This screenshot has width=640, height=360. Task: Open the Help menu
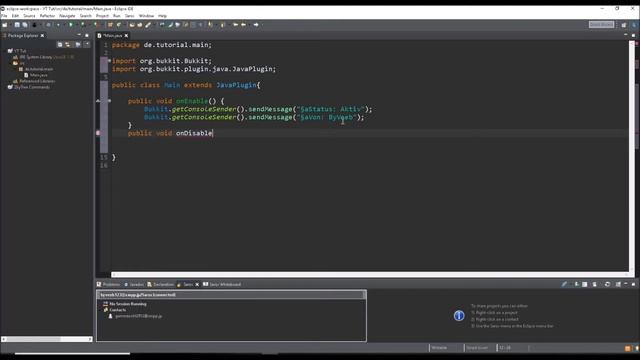pyautogui.click(x=162, y=16)
